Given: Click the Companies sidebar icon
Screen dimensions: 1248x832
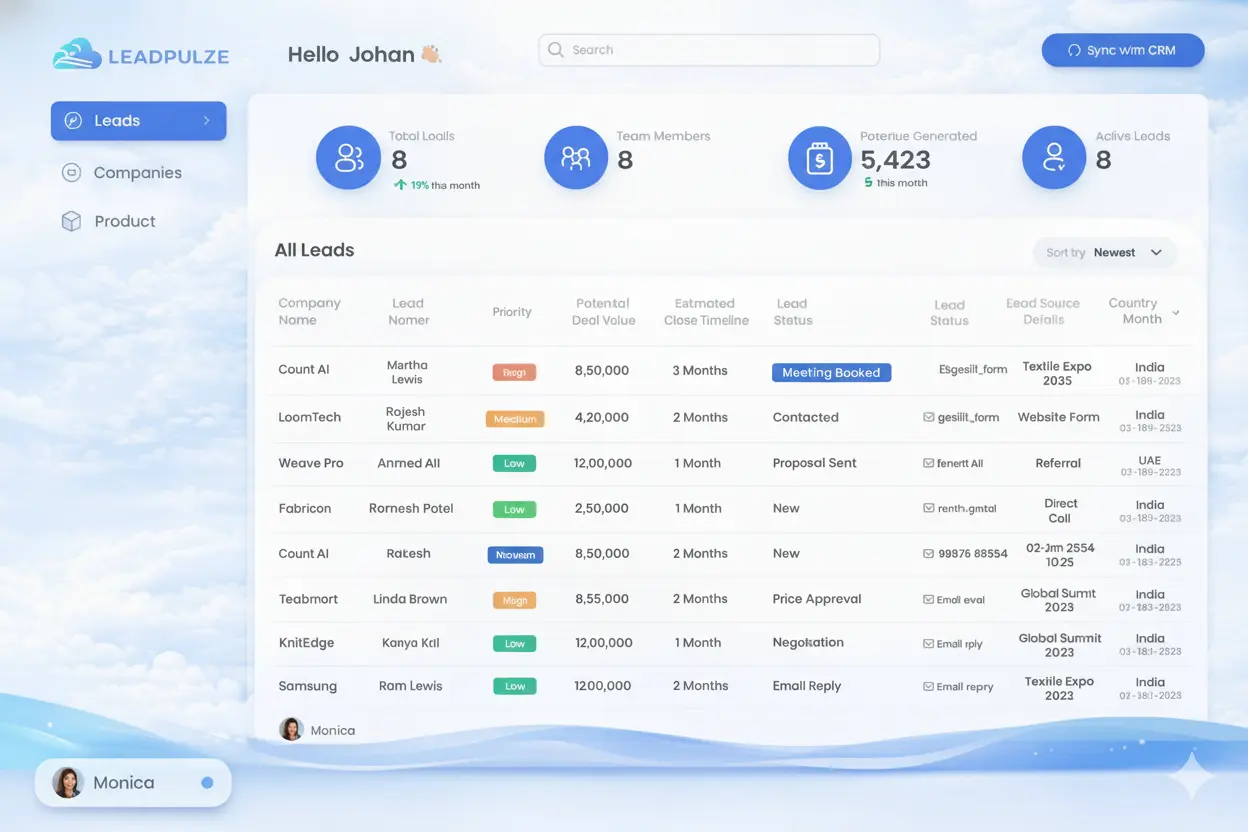Looking at the screenshot, I should [71, 173].
